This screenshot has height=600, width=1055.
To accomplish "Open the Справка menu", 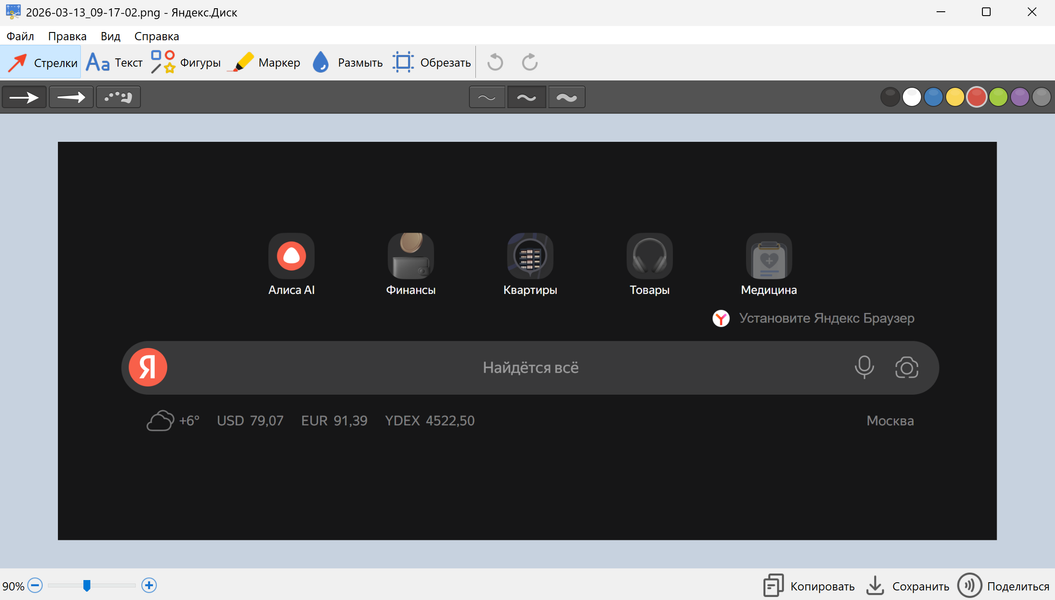I will (157, 36).
